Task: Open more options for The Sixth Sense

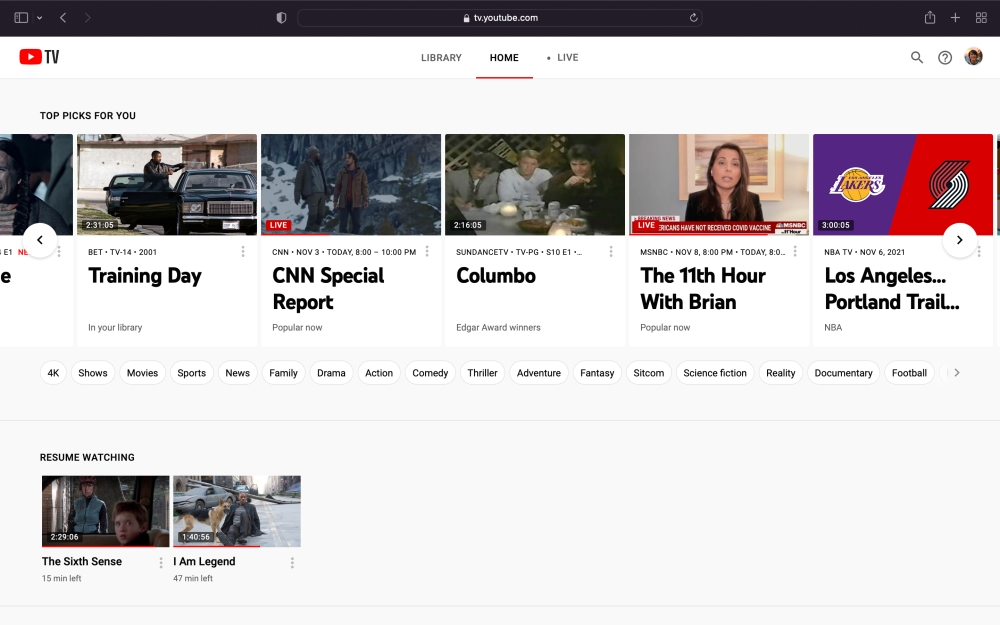Action: [161, 563]
